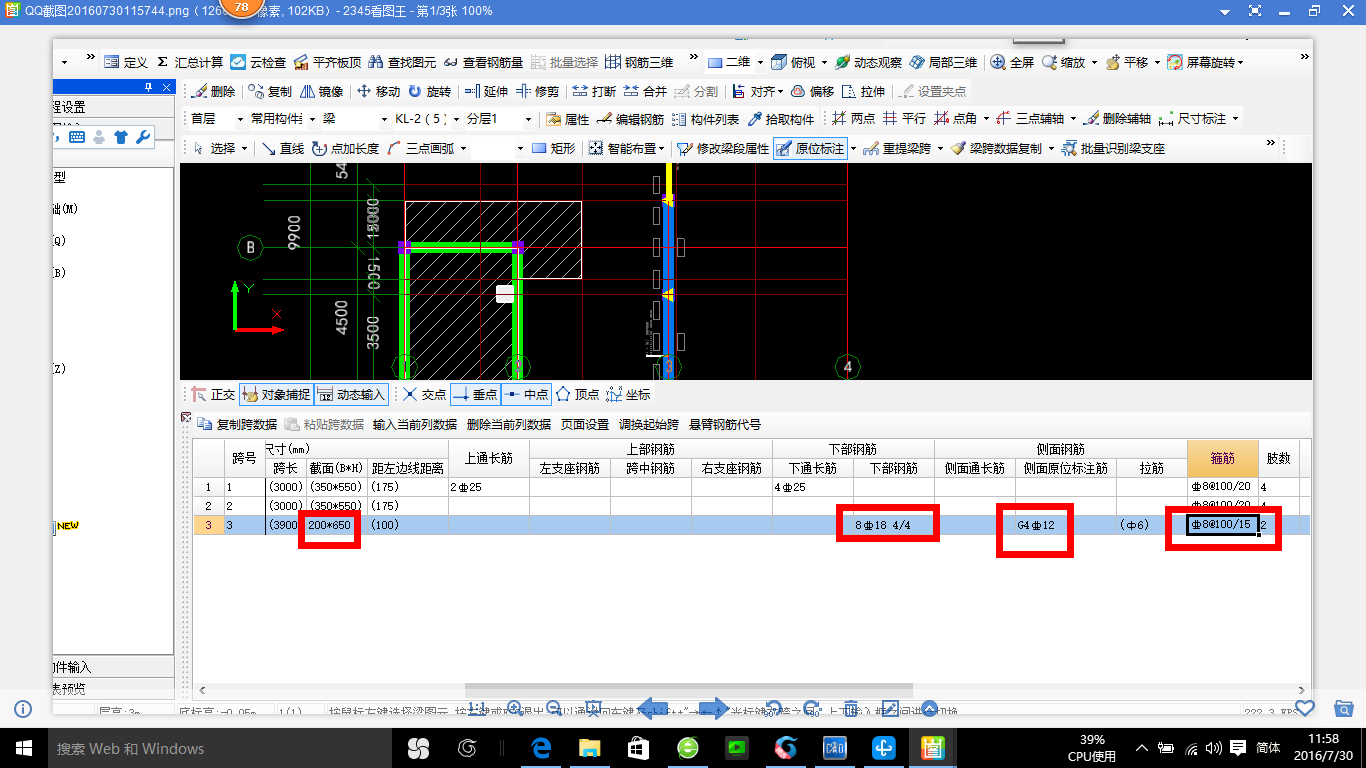
Task: Toggle 顶点 vertex snap
Action: (577, 394)
